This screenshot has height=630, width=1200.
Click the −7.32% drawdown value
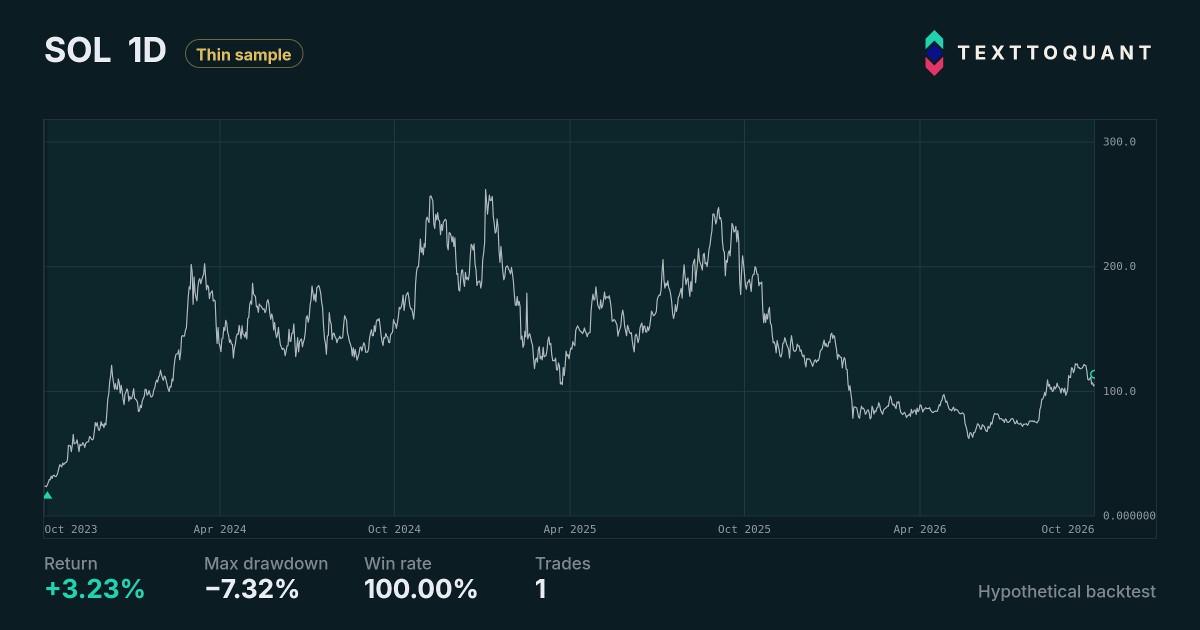252,590
